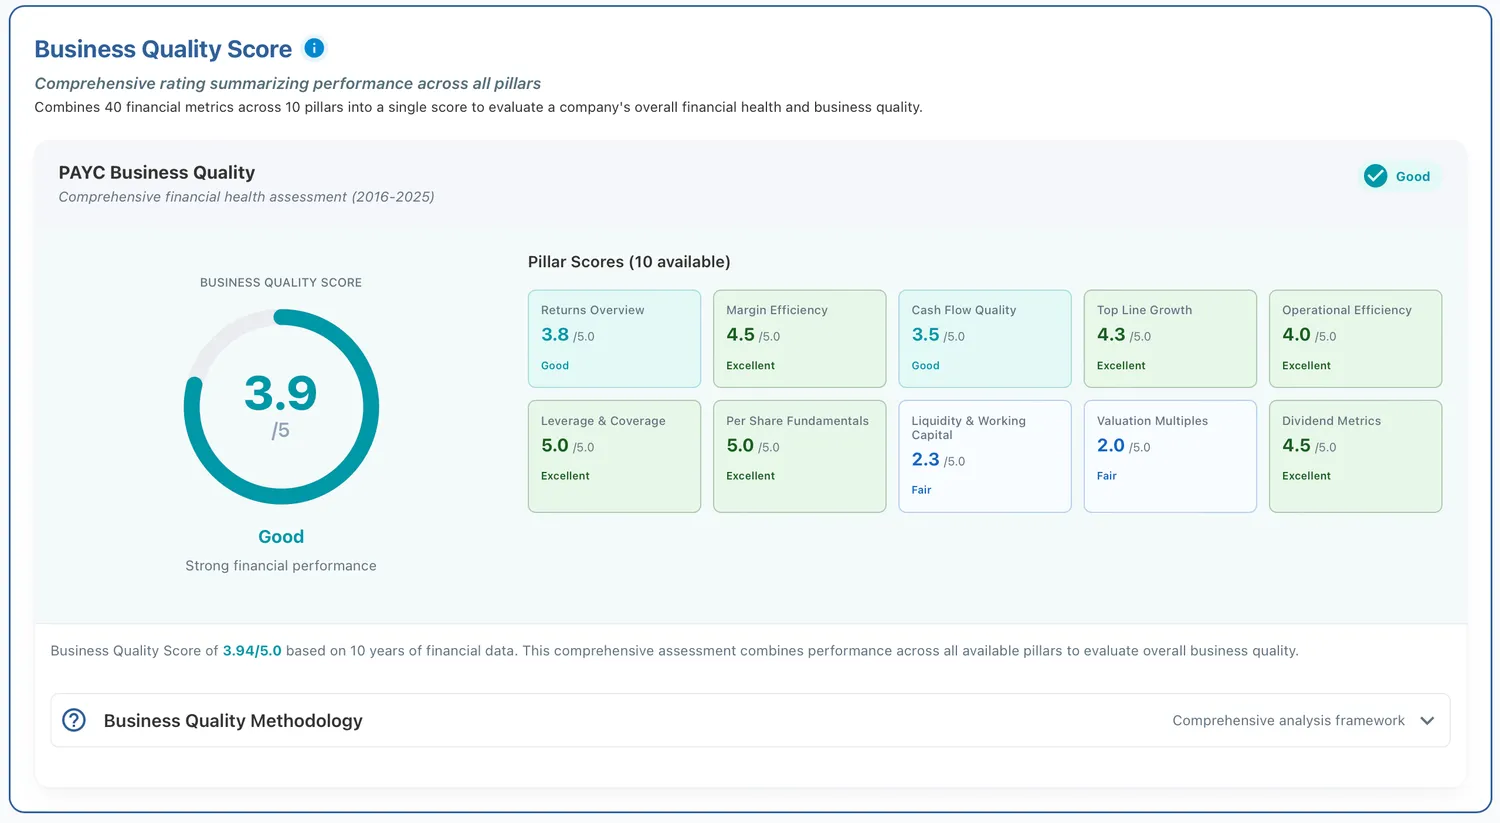The image size is (1500, 823).
Task: Click the 'Strong financial performance' caption
Action: tap(281, 566)
